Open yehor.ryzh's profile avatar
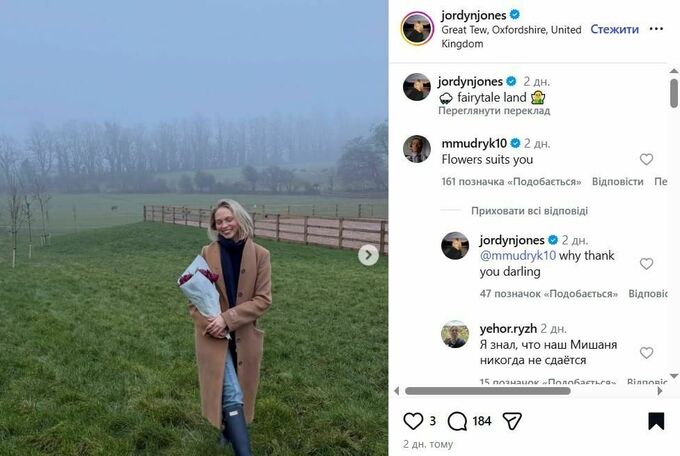Viewport: 680px width, 456px height. (455, 334)
